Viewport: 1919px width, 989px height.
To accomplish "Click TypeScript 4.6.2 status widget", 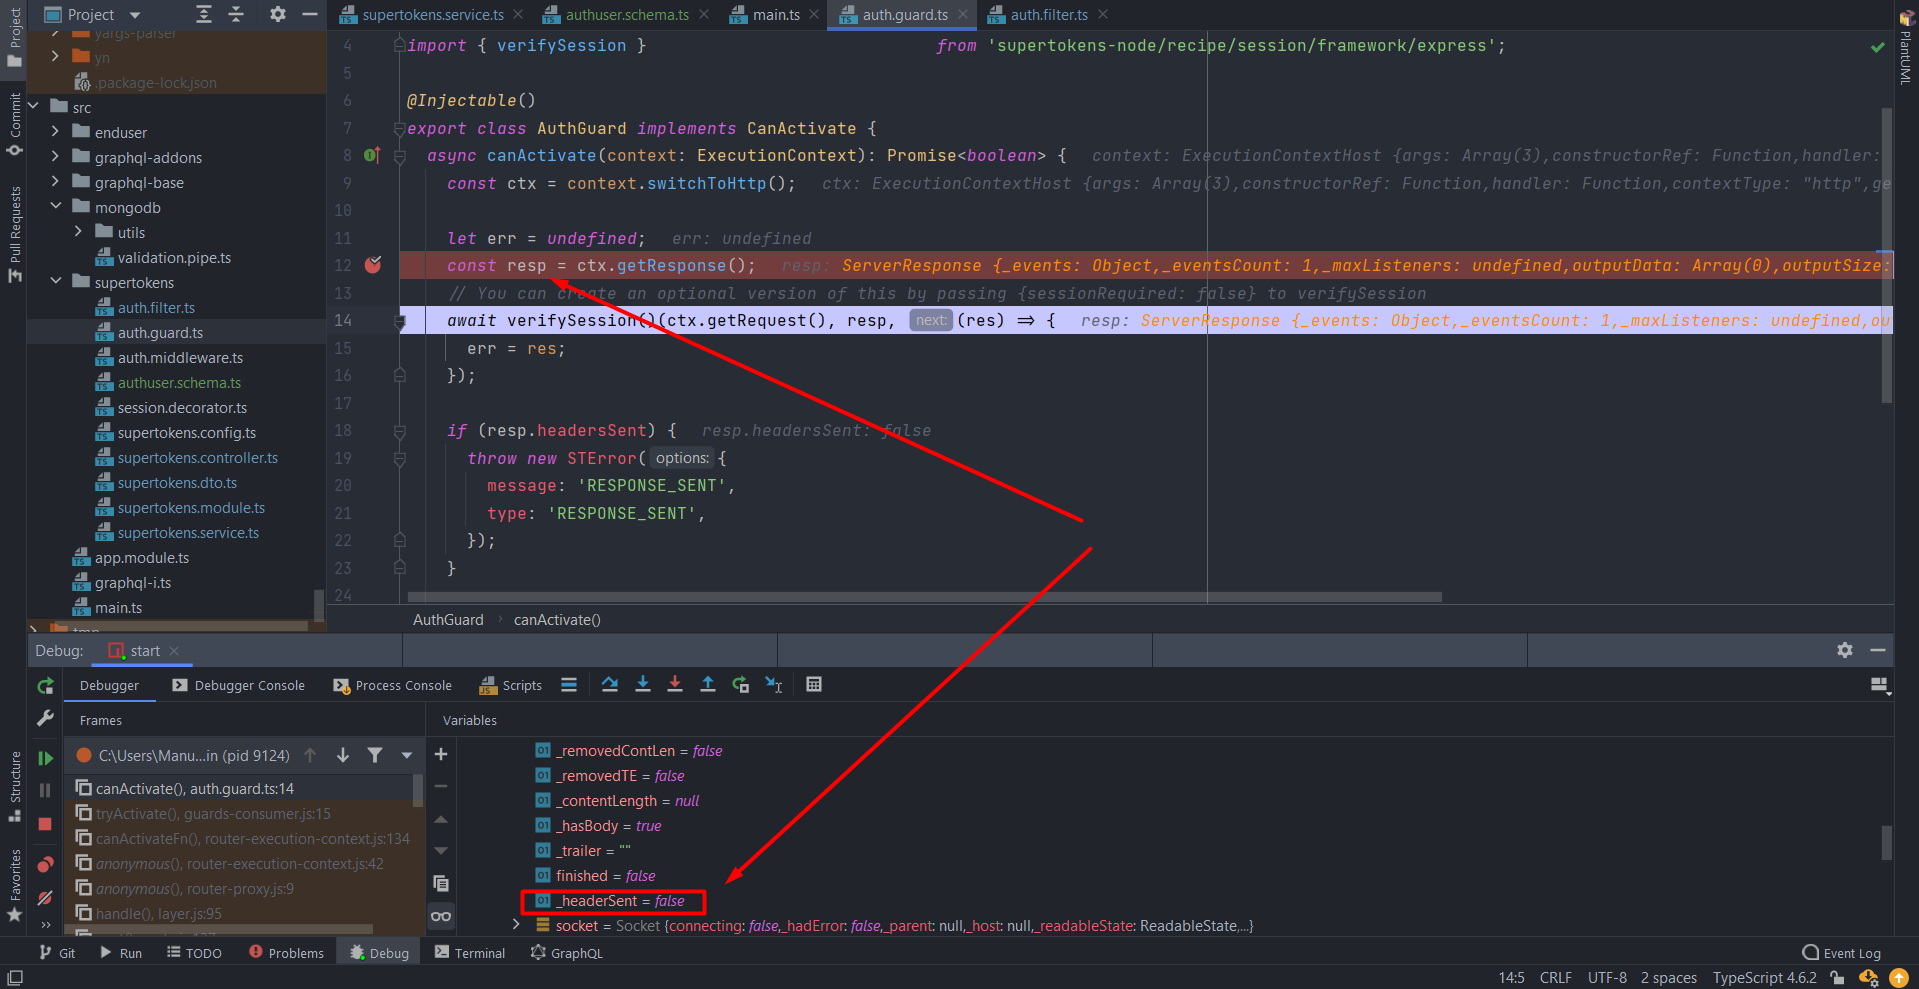I will pyautogui.click(x=1764, y=978).
